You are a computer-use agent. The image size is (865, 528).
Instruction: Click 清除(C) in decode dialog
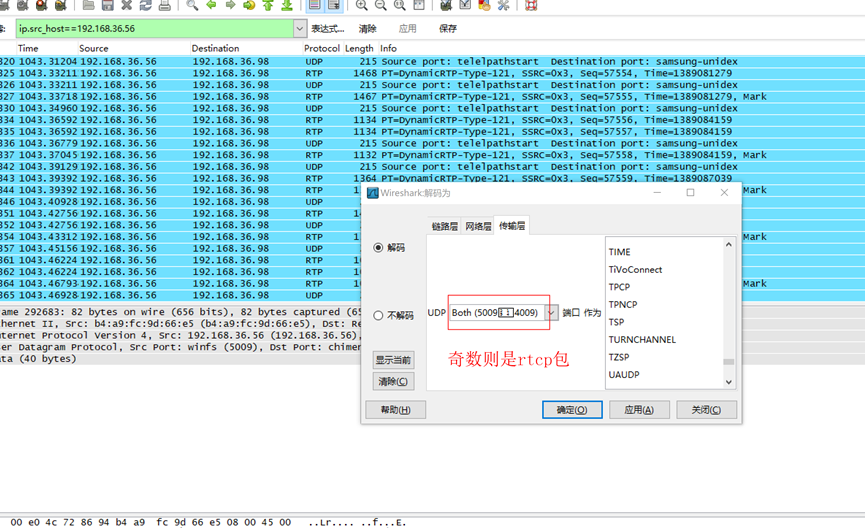[393, 381]
